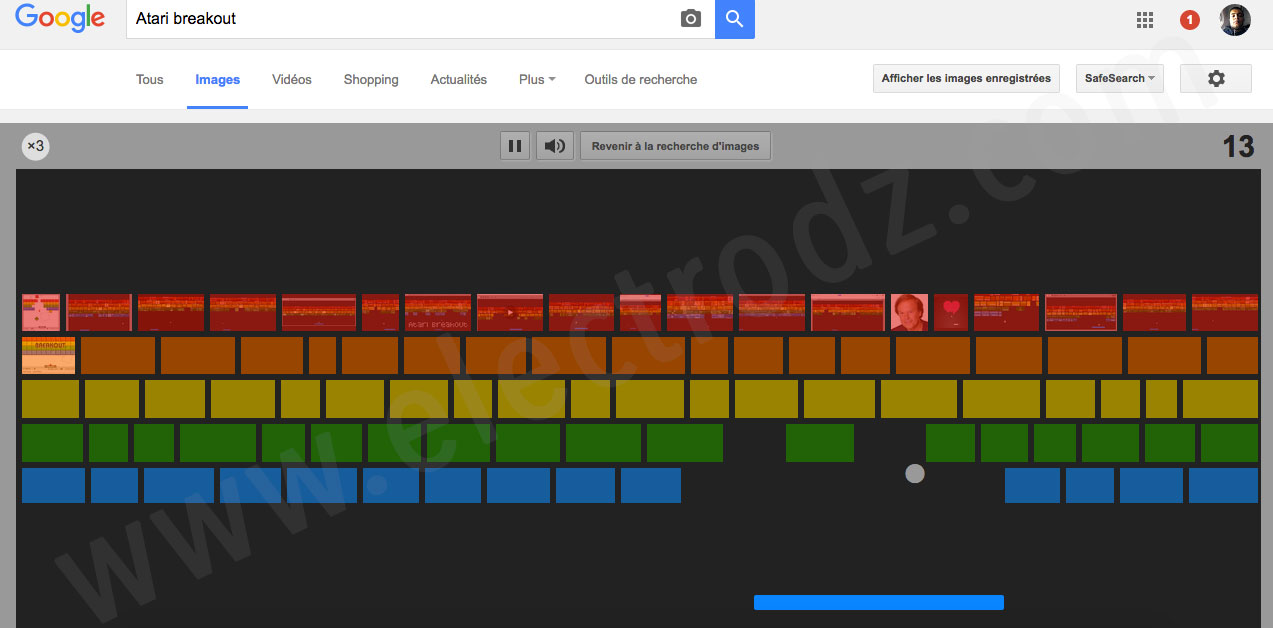Image resolution: width=1273 pixels, height=628 pixels.
Task: Open Outils de recherche
Action: 641,80
